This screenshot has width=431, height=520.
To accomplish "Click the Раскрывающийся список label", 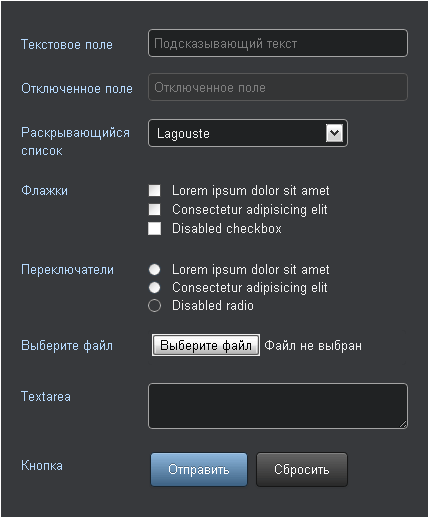I will coord(75,142).
